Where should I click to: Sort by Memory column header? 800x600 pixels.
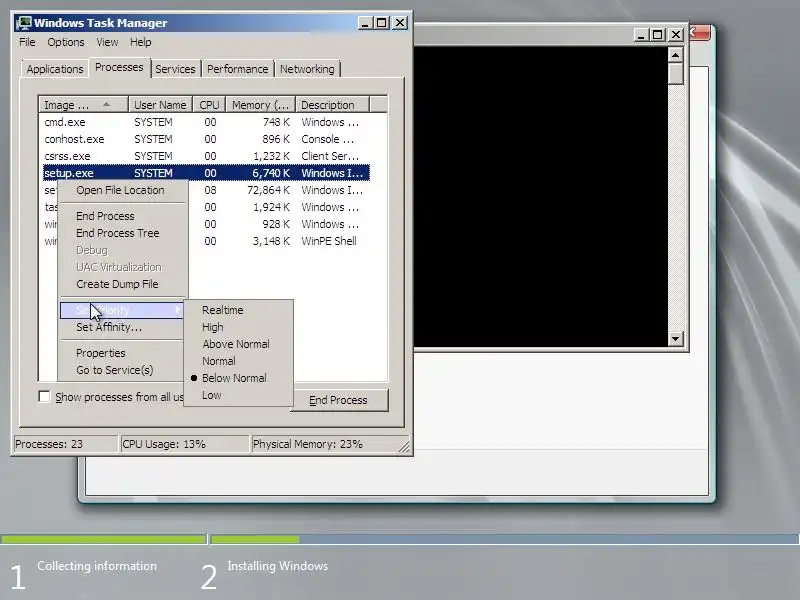pos(260,105)
